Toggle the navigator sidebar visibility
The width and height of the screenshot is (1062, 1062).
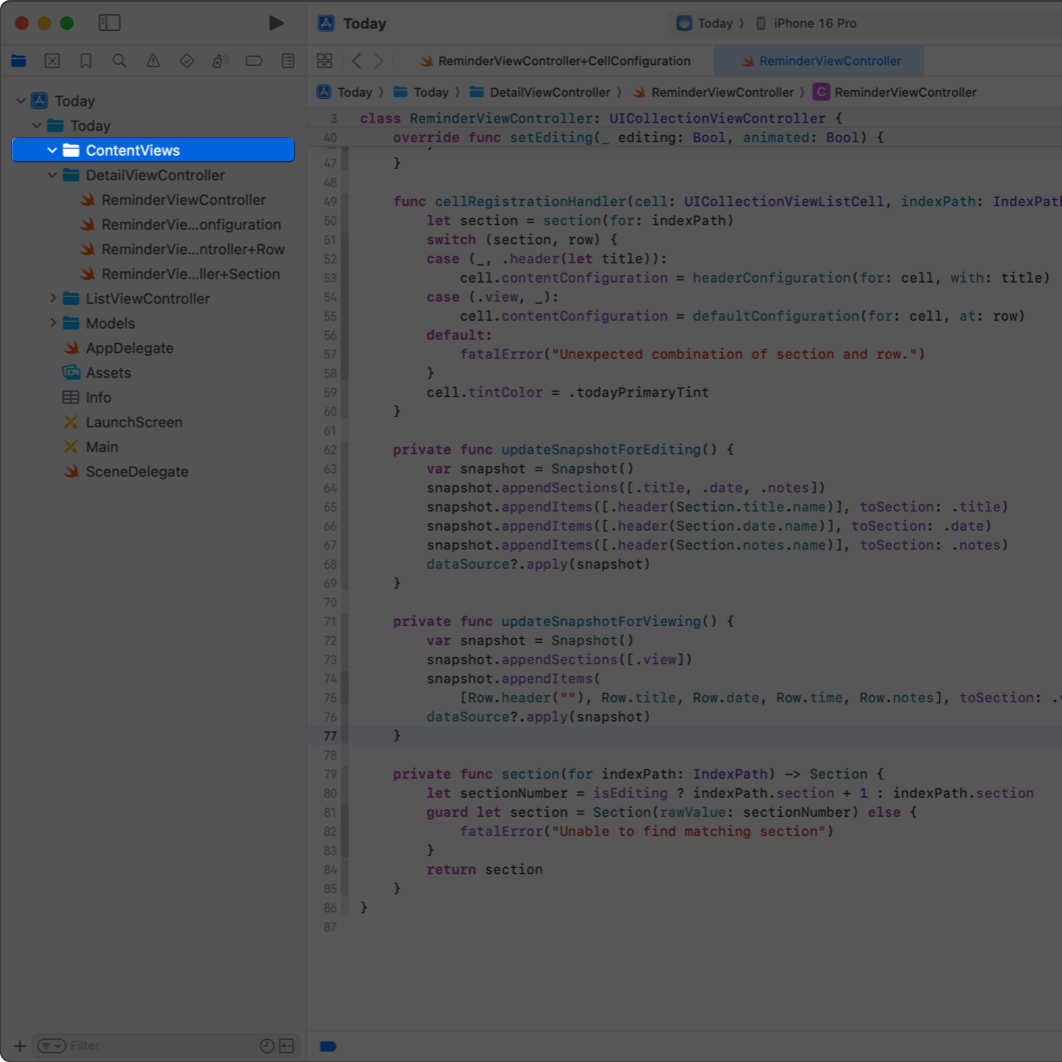[110, 22]
